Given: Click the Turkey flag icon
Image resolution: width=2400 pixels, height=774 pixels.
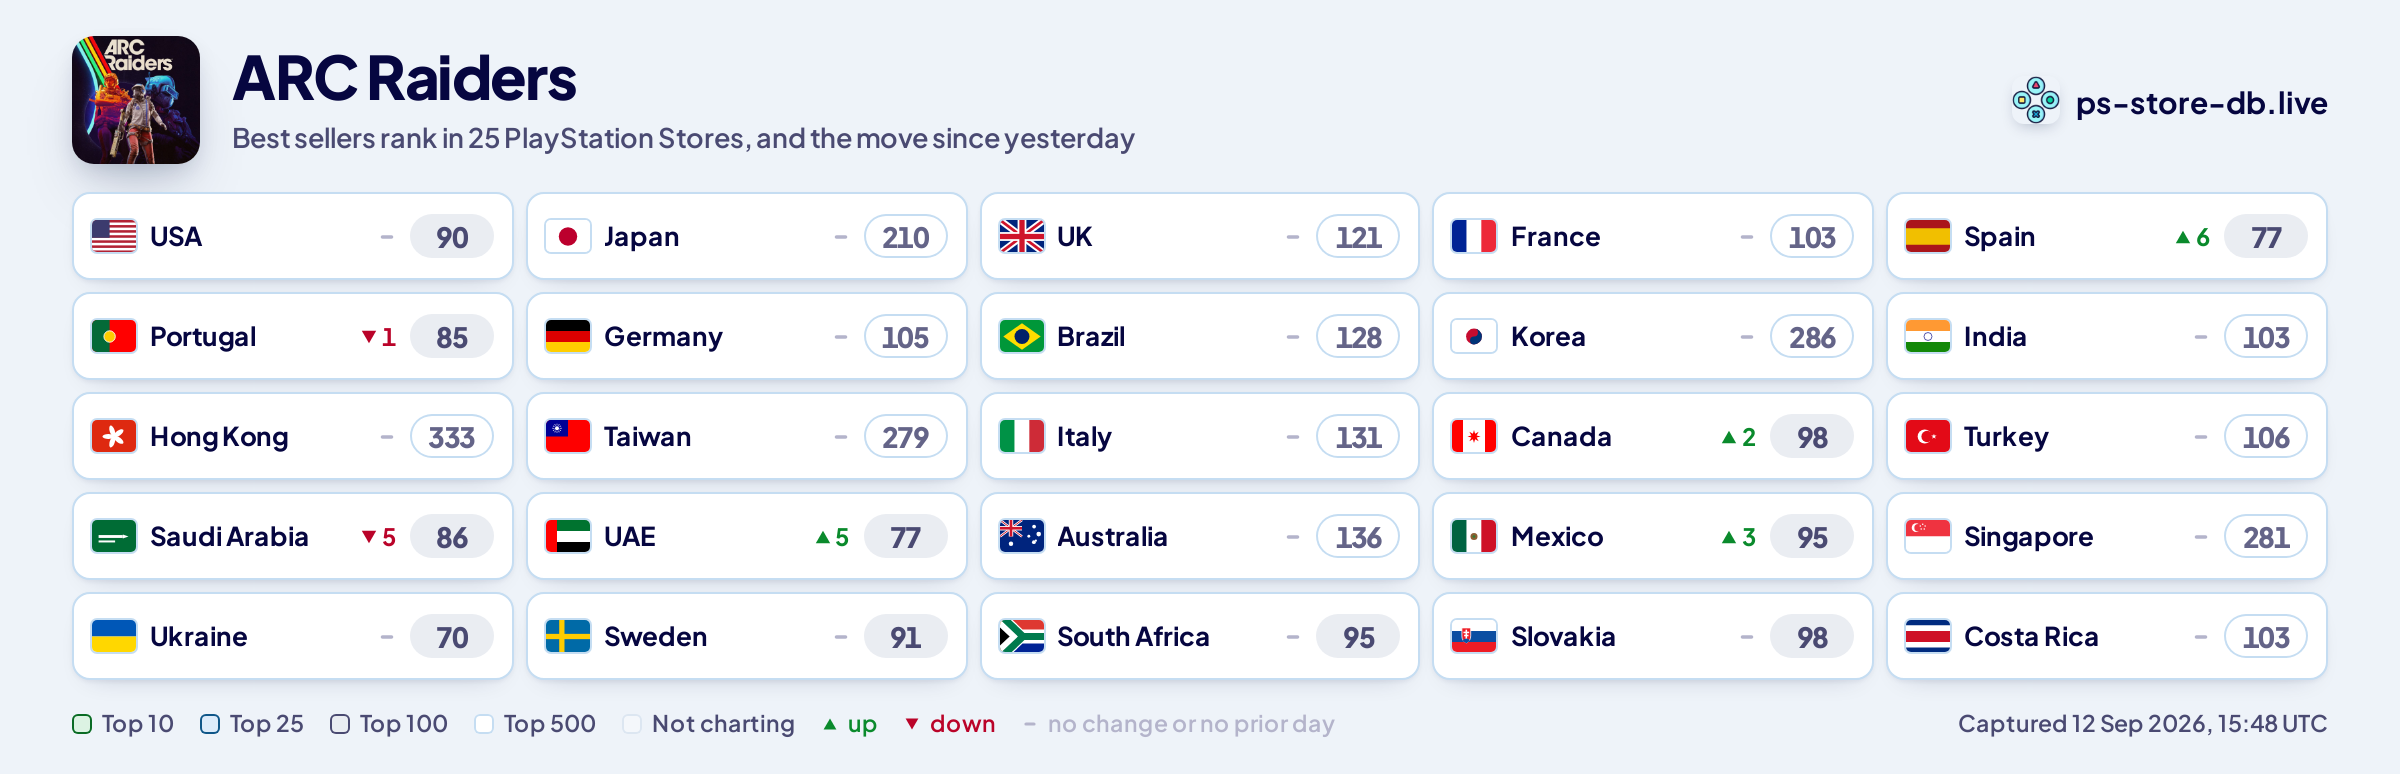Looking at the screenshot, I should pos(1927,436).
